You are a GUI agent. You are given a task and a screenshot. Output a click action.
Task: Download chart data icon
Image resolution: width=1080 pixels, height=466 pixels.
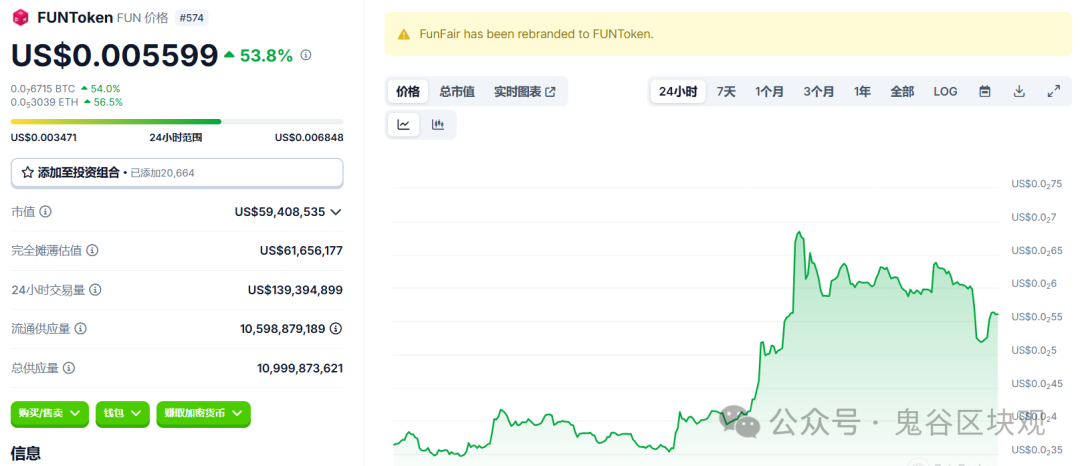[x=1019, y=91]
